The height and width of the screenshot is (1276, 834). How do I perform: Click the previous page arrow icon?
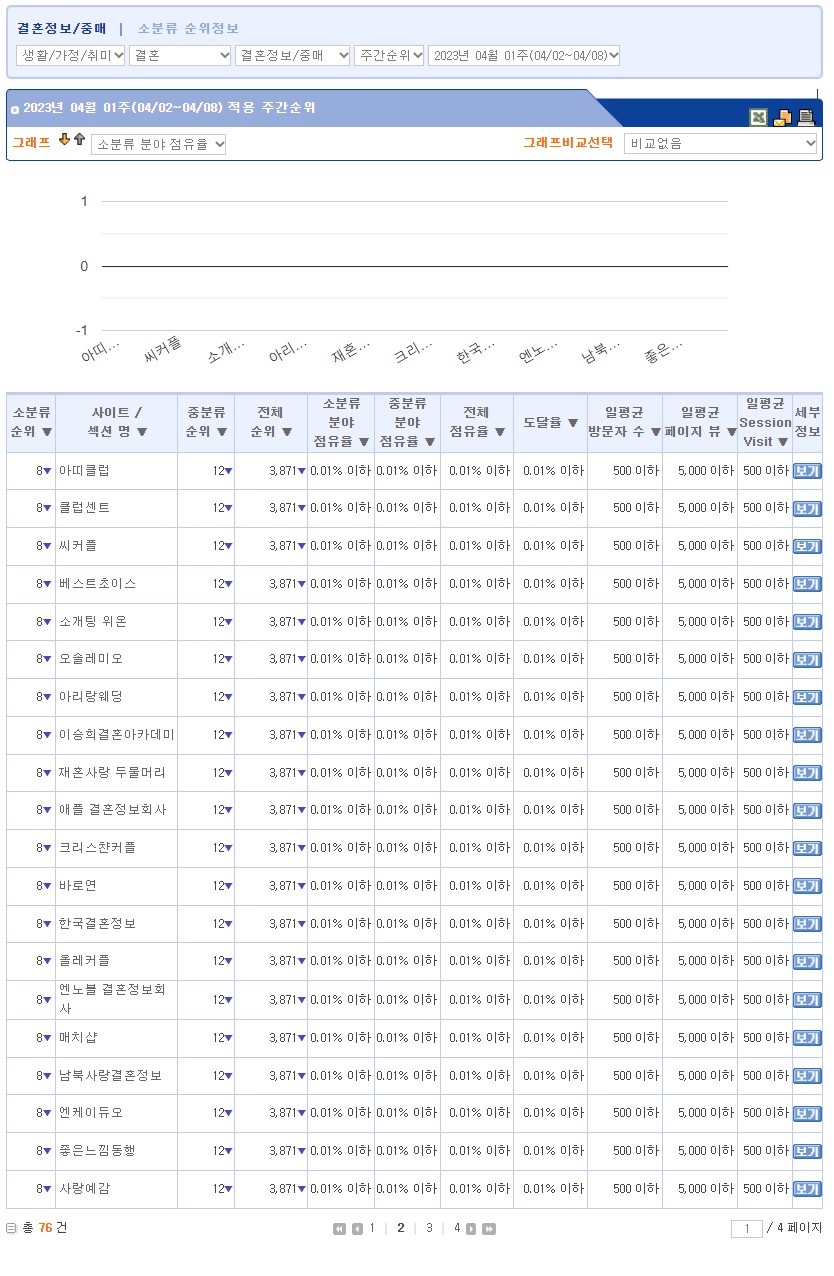(x=357, y=1229)
